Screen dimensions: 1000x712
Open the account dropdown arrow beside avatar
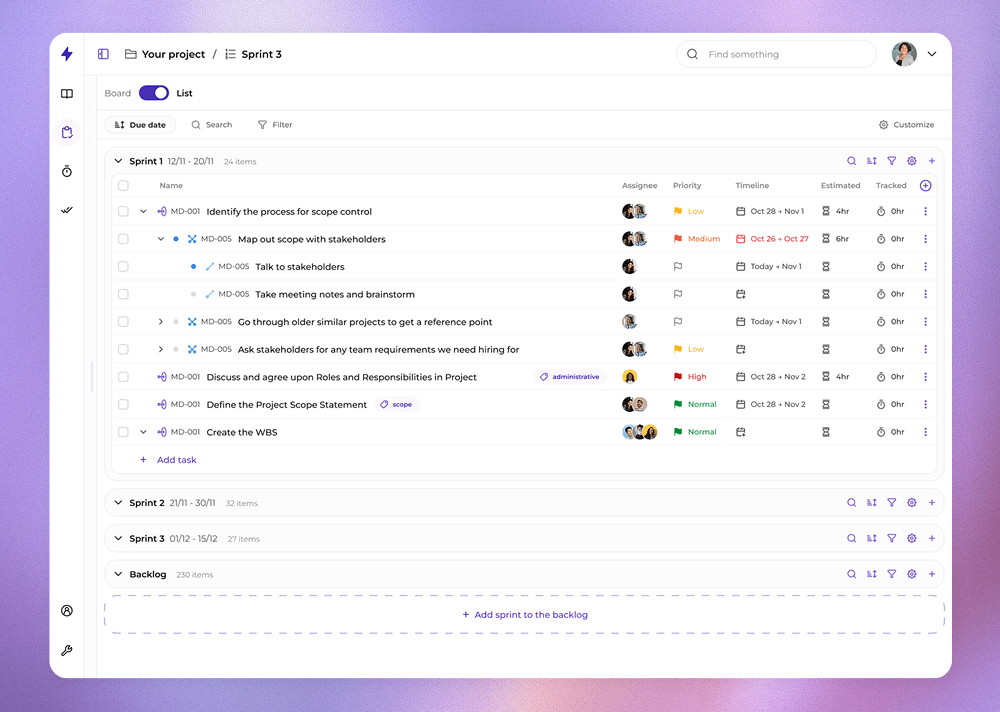click(x=932, y=54)
